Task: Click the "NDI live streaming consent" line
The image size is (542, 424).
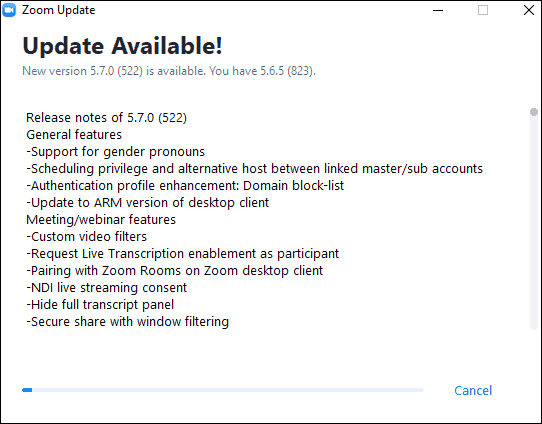Action: 106,288
